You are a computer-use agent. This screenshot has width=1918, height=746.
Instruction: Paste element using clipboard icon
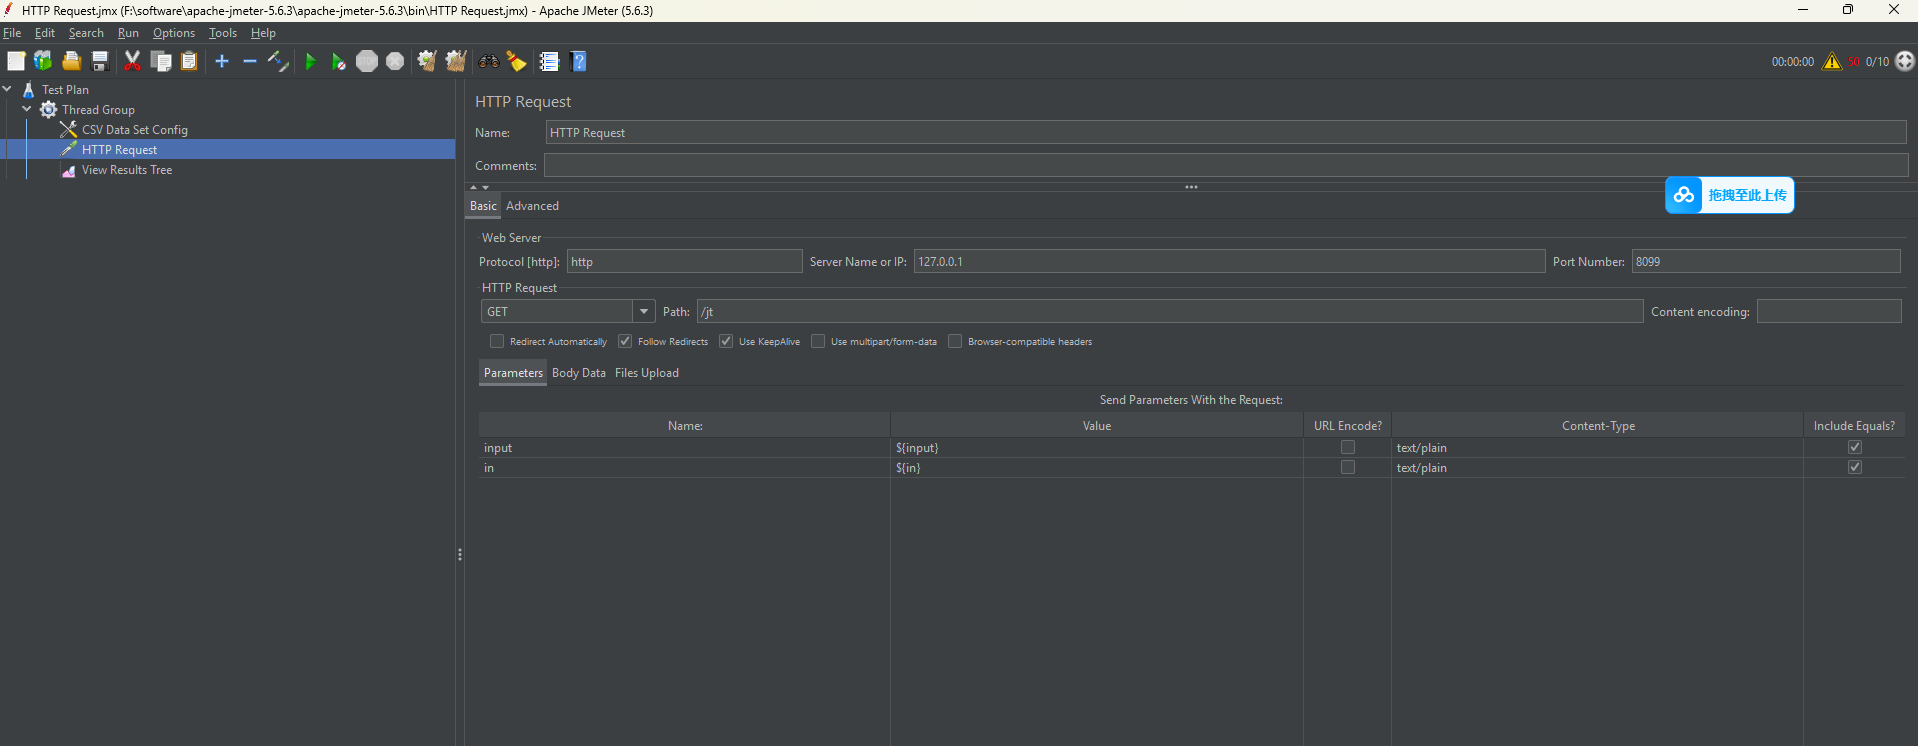(x=189, y=61)
